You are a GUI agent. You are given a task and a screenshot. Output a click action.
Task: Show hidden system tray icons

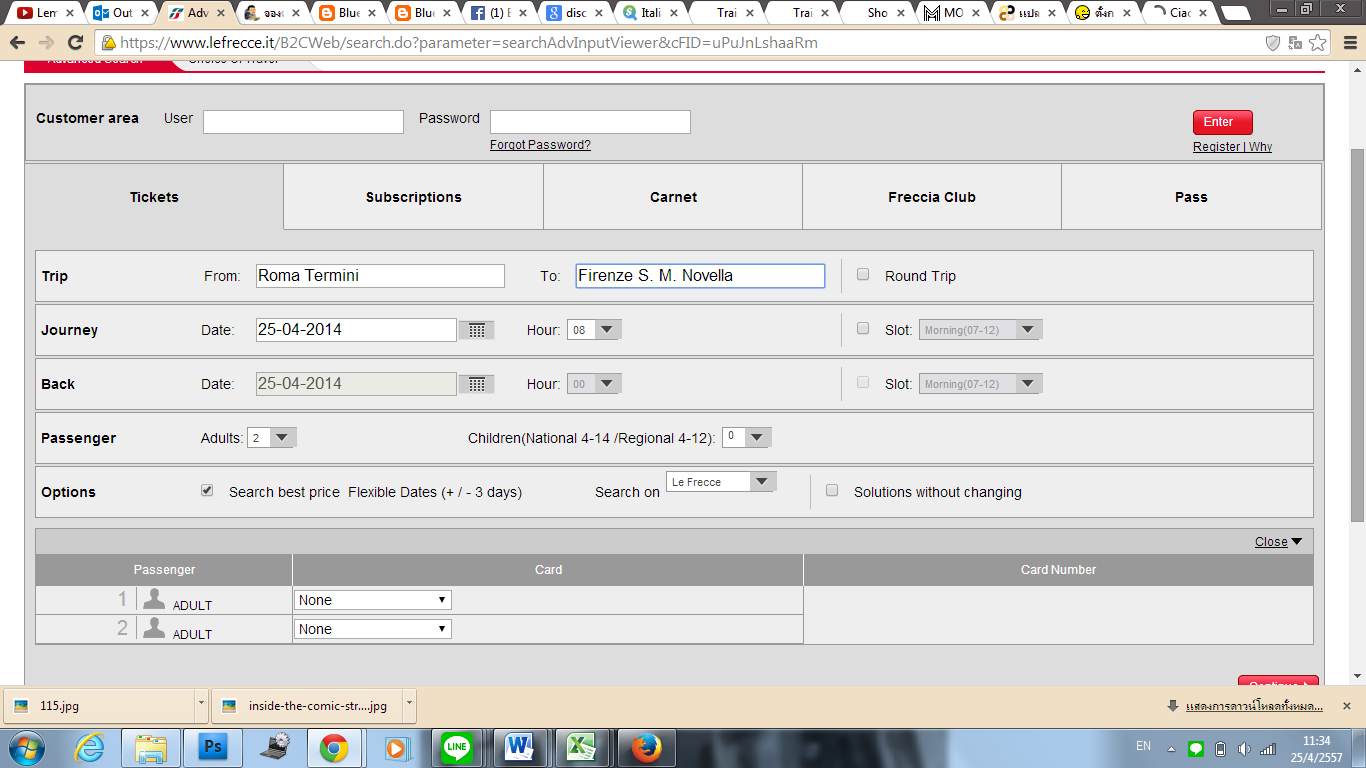click(x=1170, y=748)
